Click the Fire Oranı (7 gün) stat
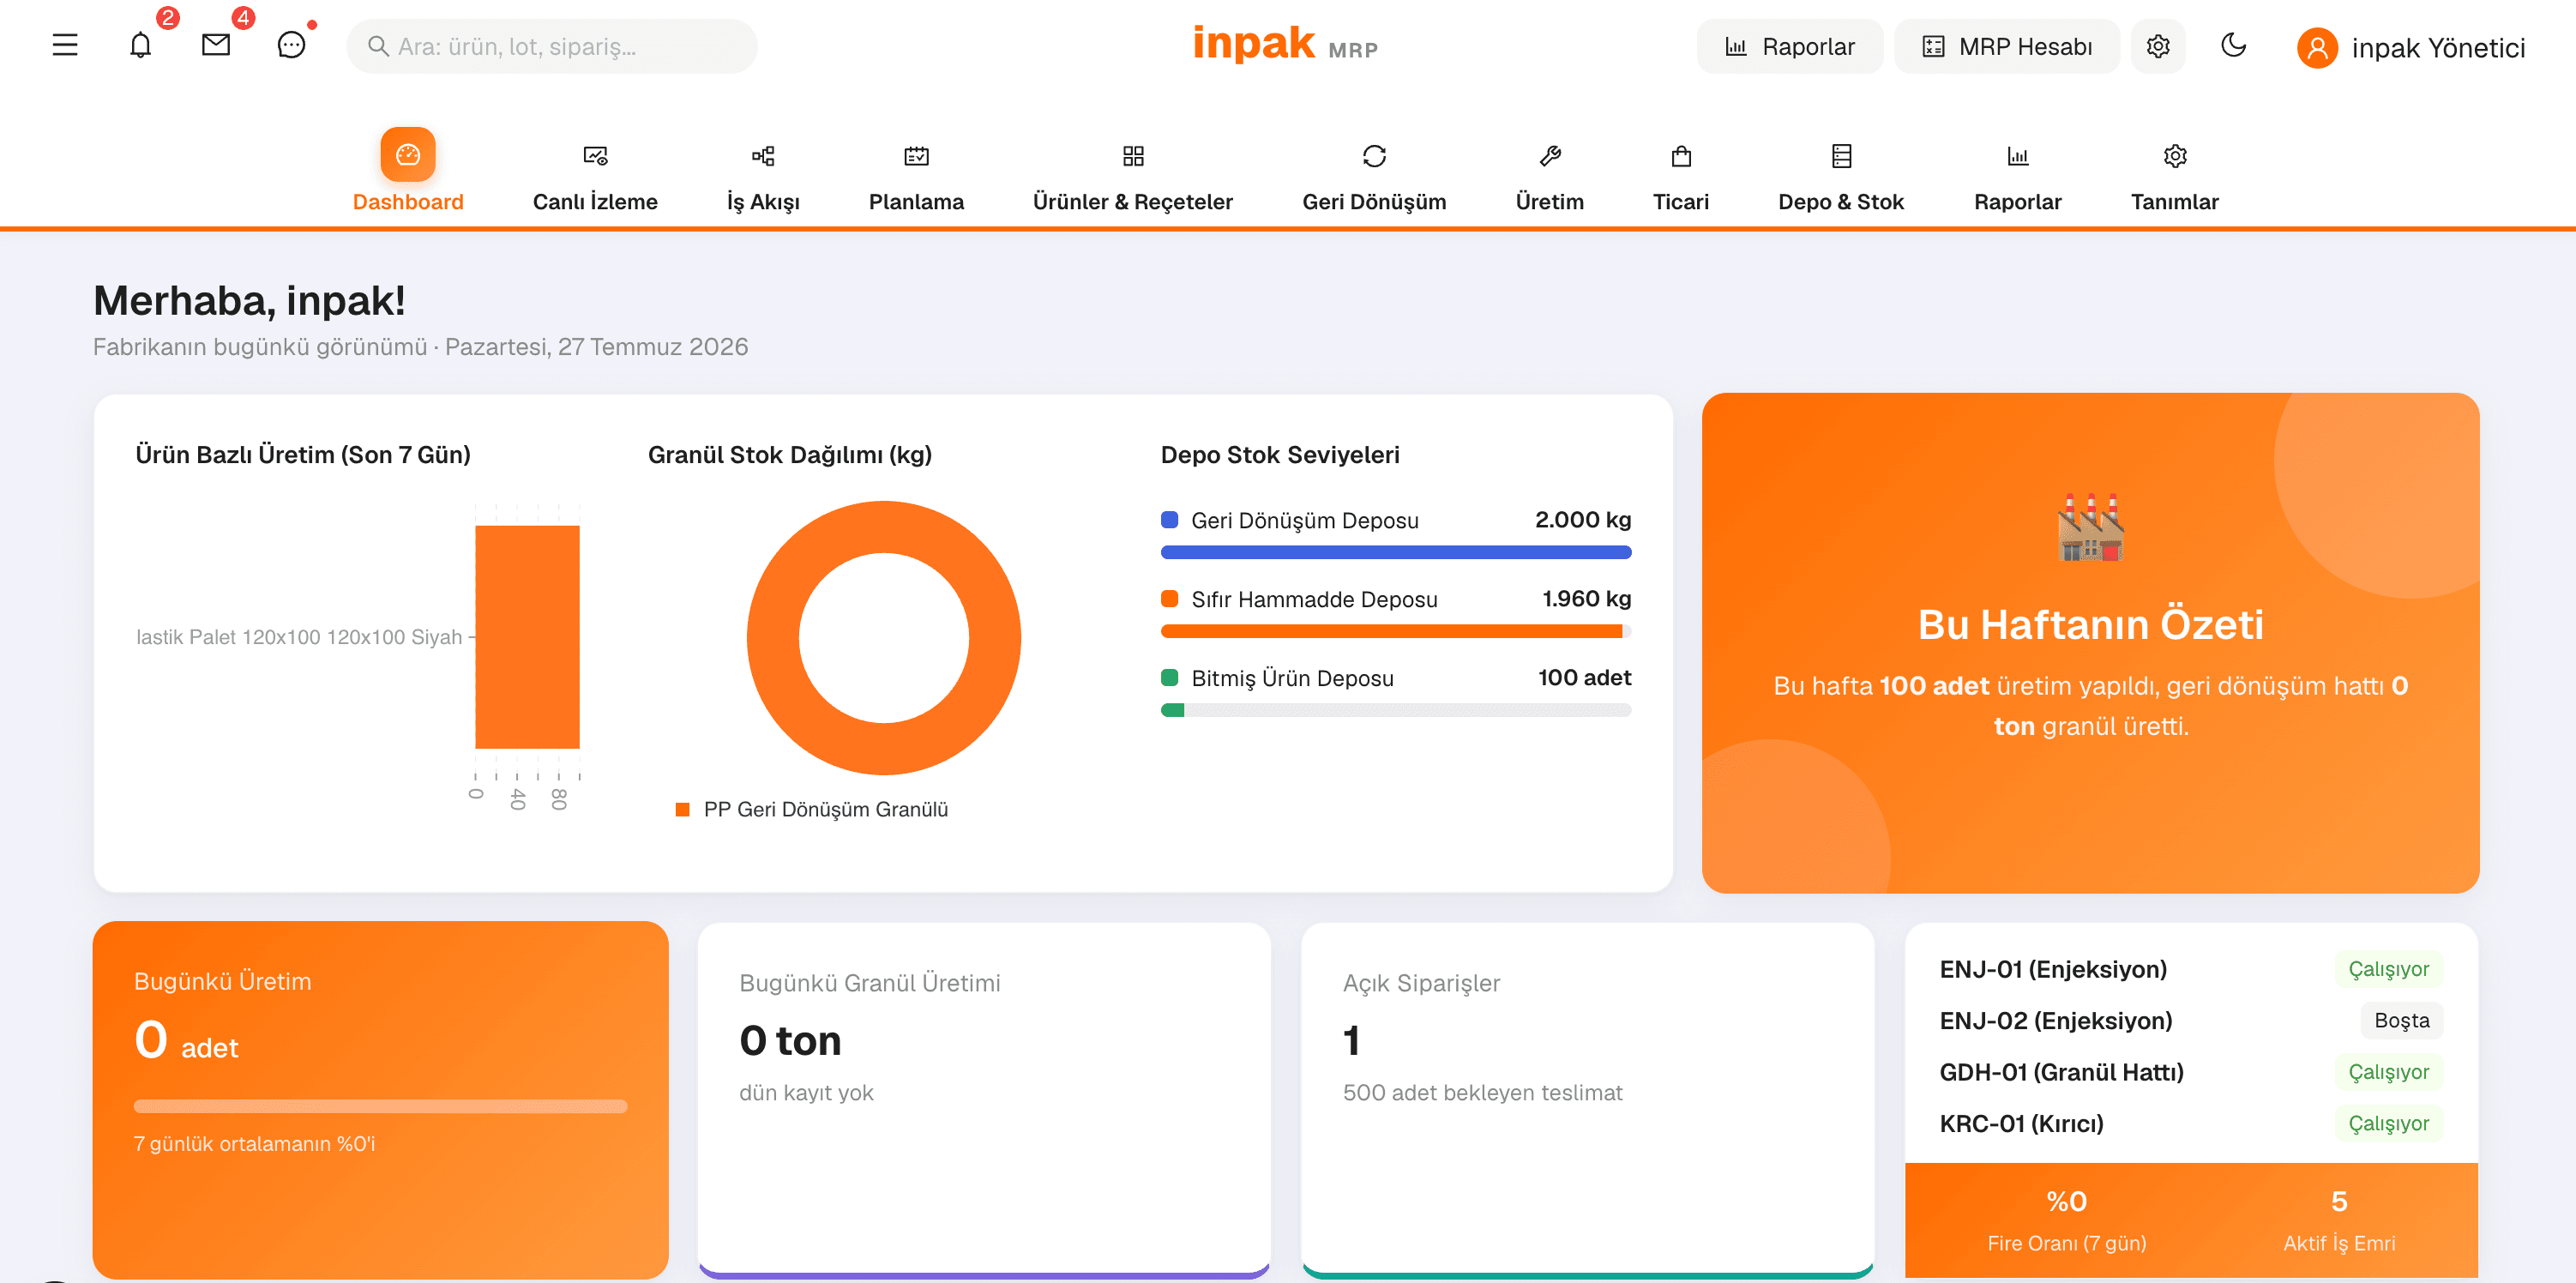 click(2066, 1220)
